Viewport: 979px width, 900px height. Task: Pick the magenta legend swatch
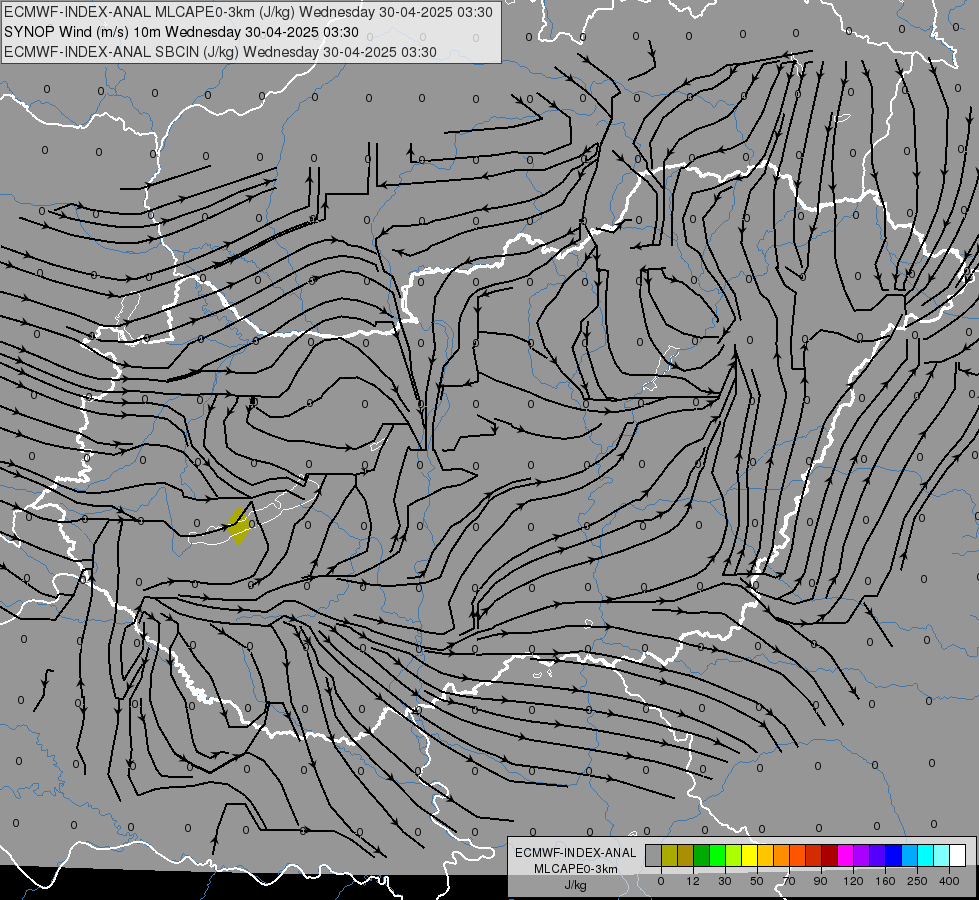coord(845,855)
